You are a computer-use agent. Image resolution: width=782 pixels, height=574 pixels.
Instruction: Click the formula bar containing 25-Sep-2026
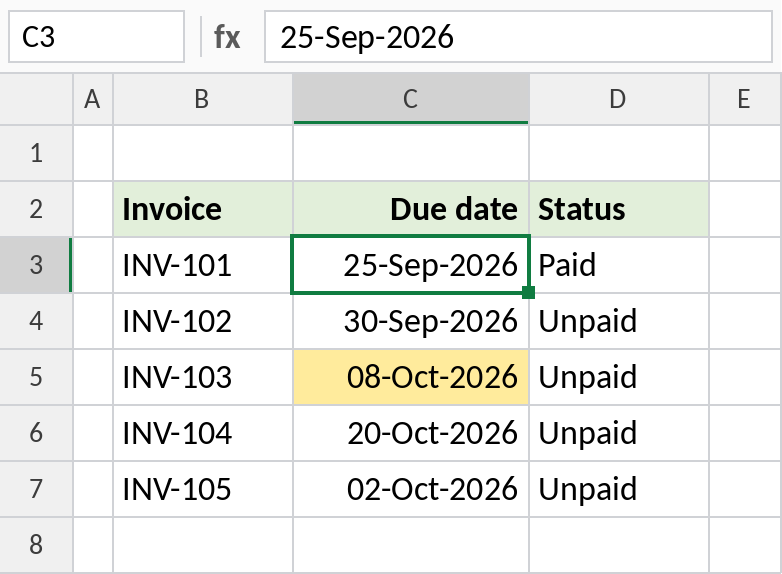[518, 37]
